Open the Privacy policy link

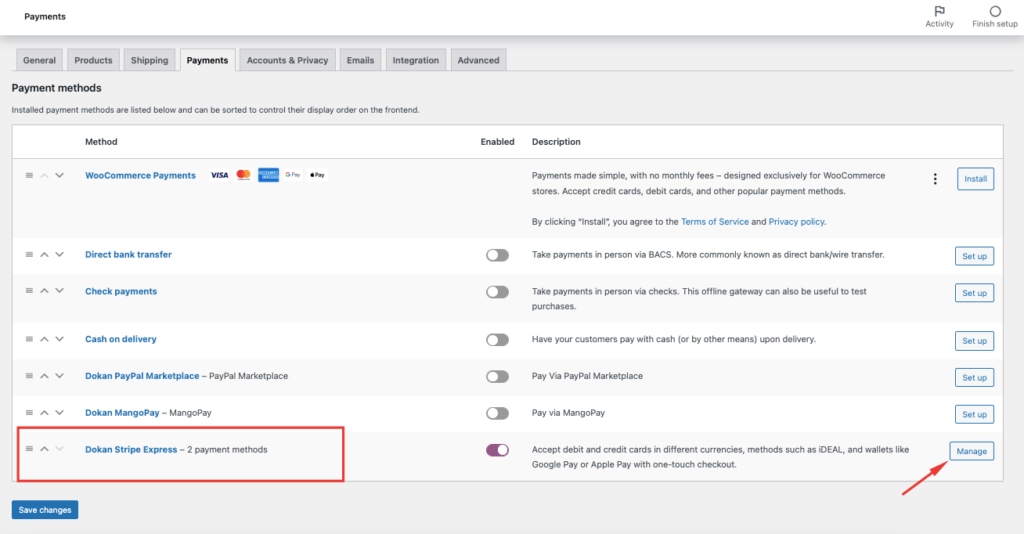pyautogui.click(x=796, y=222)
